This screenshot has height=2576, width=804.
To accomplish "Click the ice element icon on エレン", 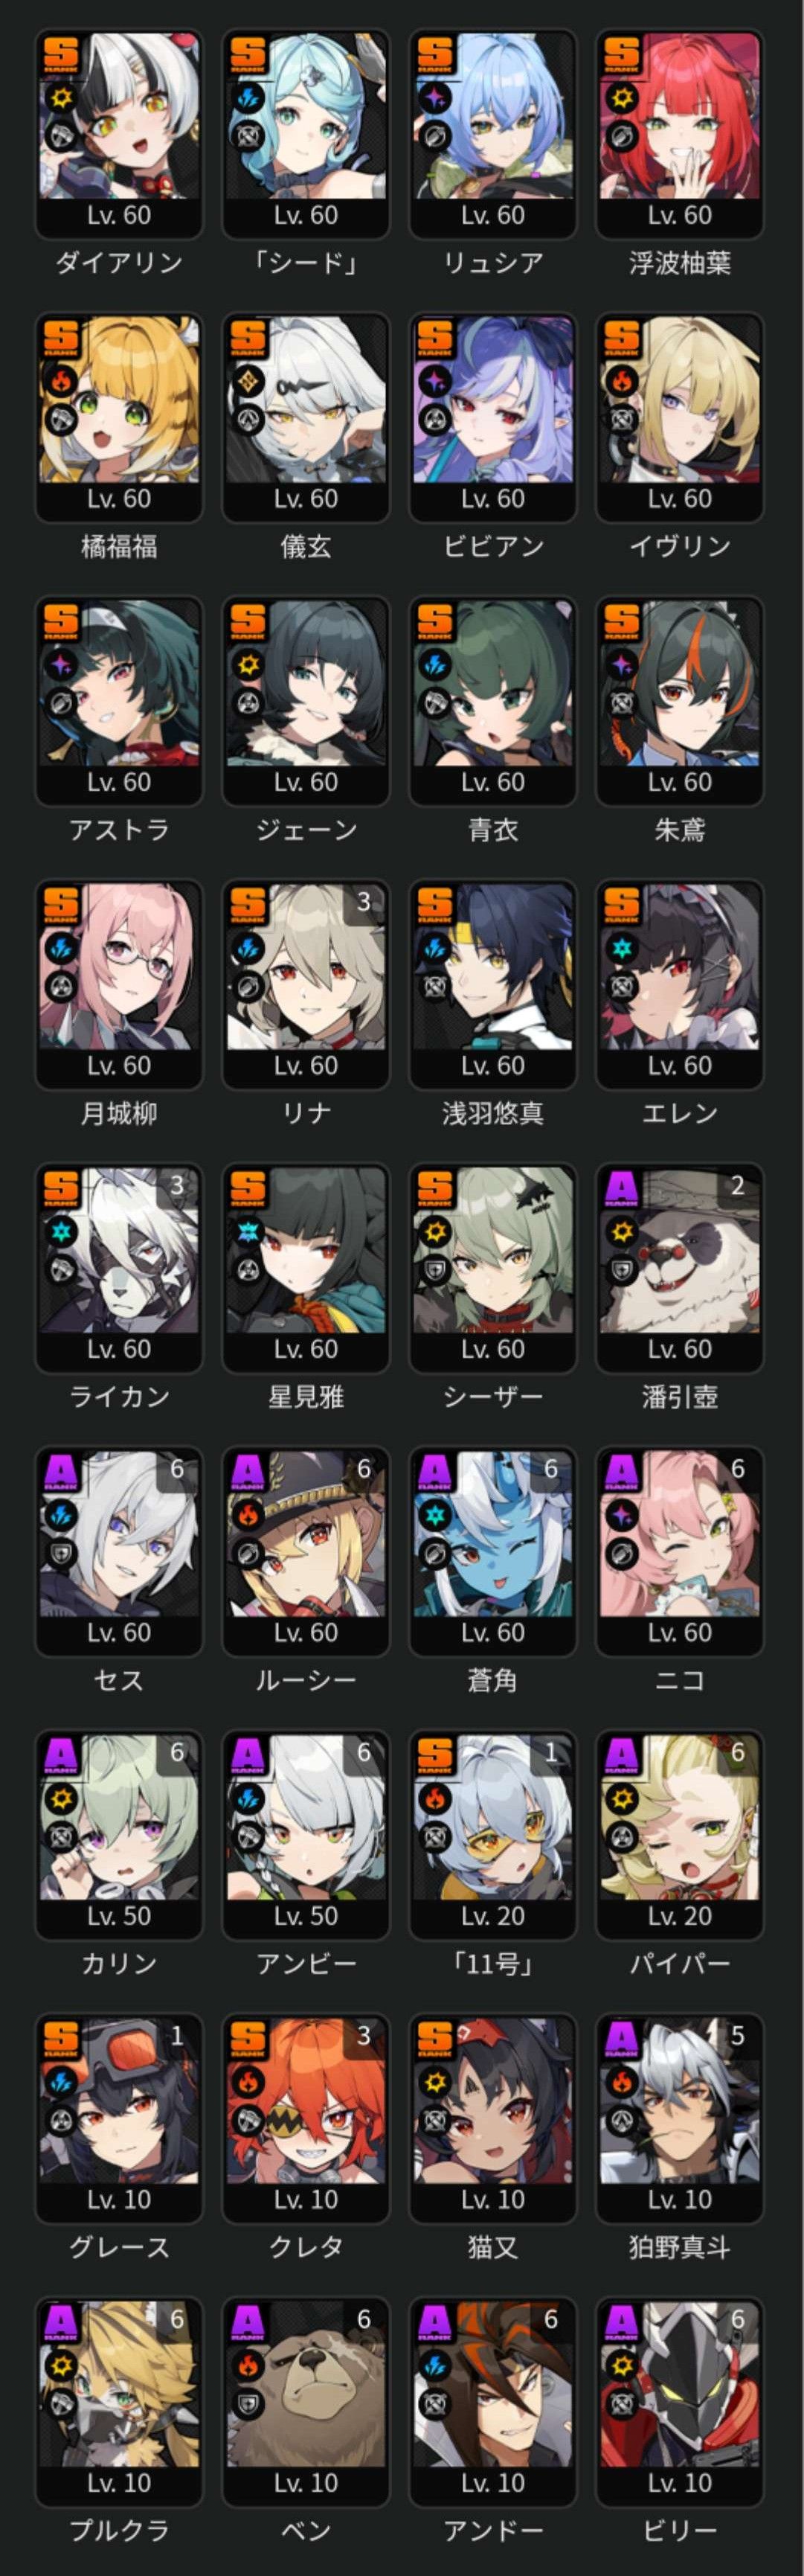I will coord(622,949).
